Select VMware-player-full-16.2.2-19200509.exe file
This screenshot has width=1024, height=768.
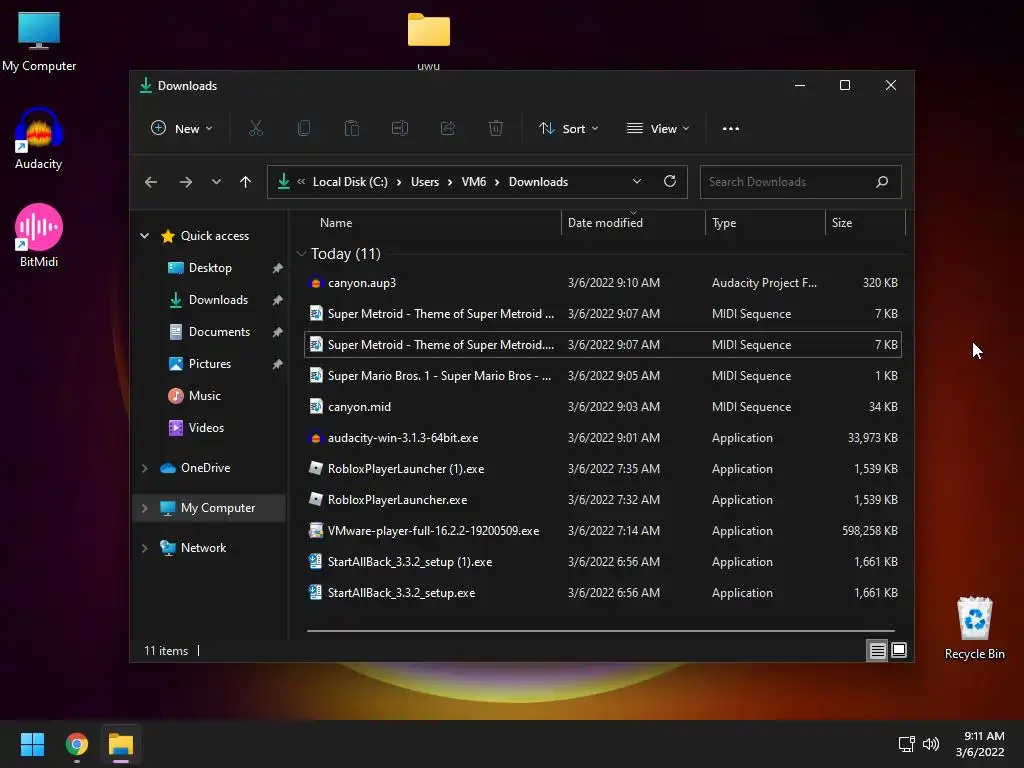[603, 531]
